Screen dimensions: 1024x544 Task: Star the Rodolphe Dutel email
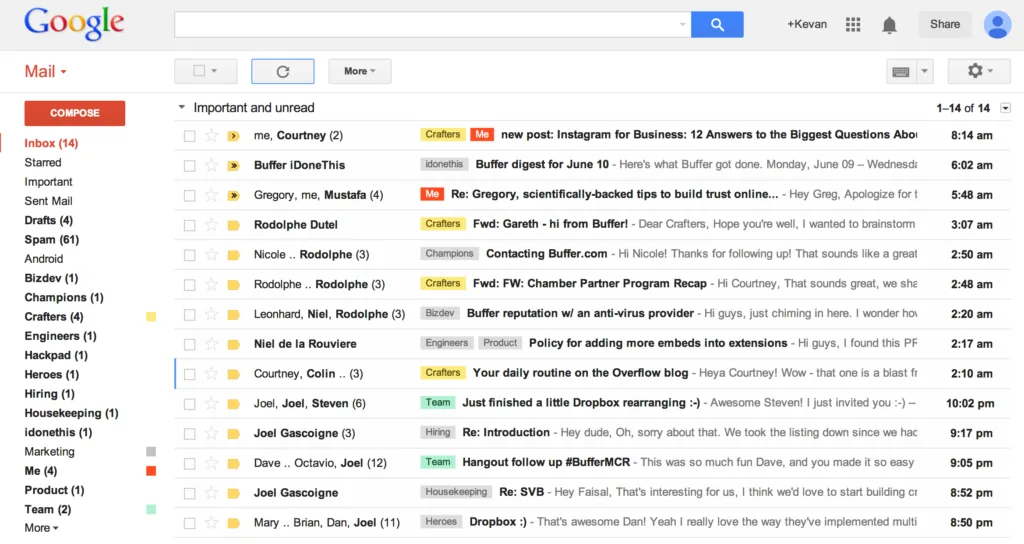pos(211,225)
